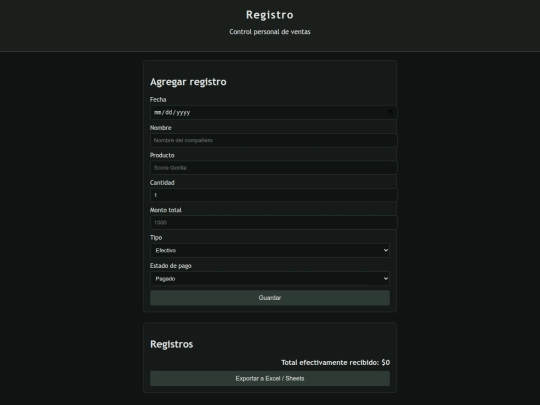Image resolution: width=540 pixels, height=405 pixels.
Task: Click the Producto label
Action: 162,155
